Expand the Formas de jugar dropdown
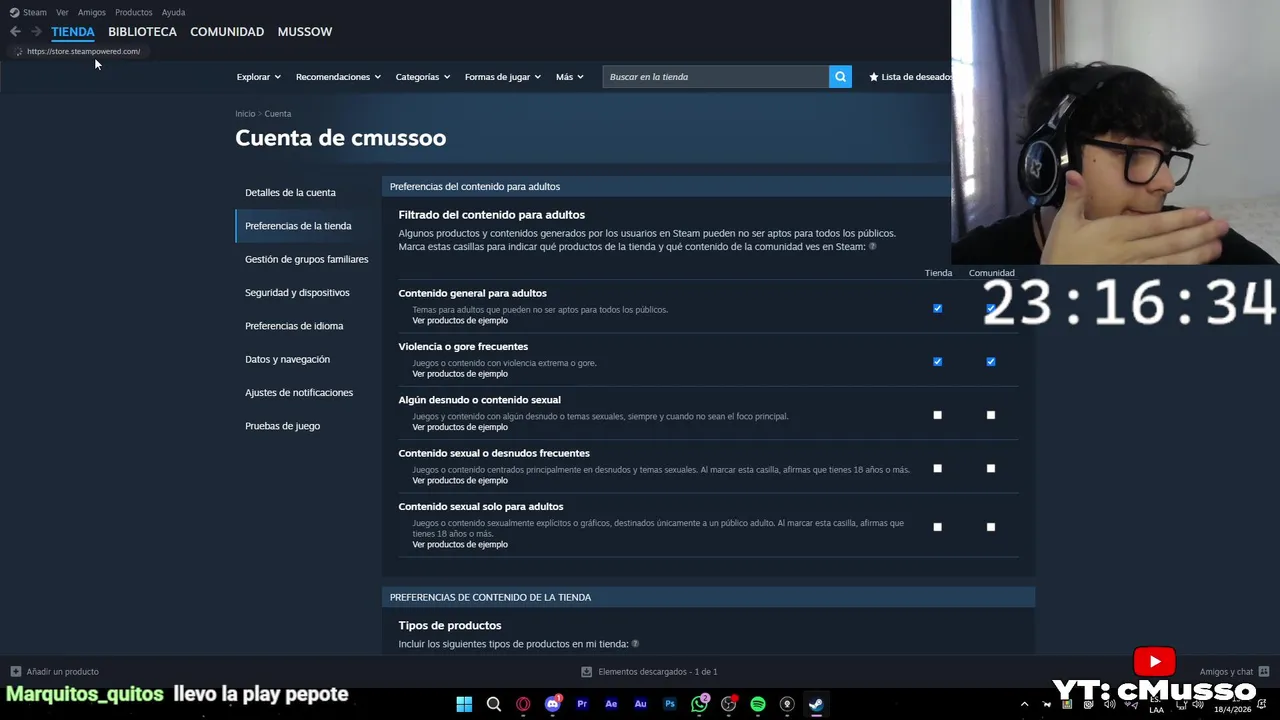 502,77
